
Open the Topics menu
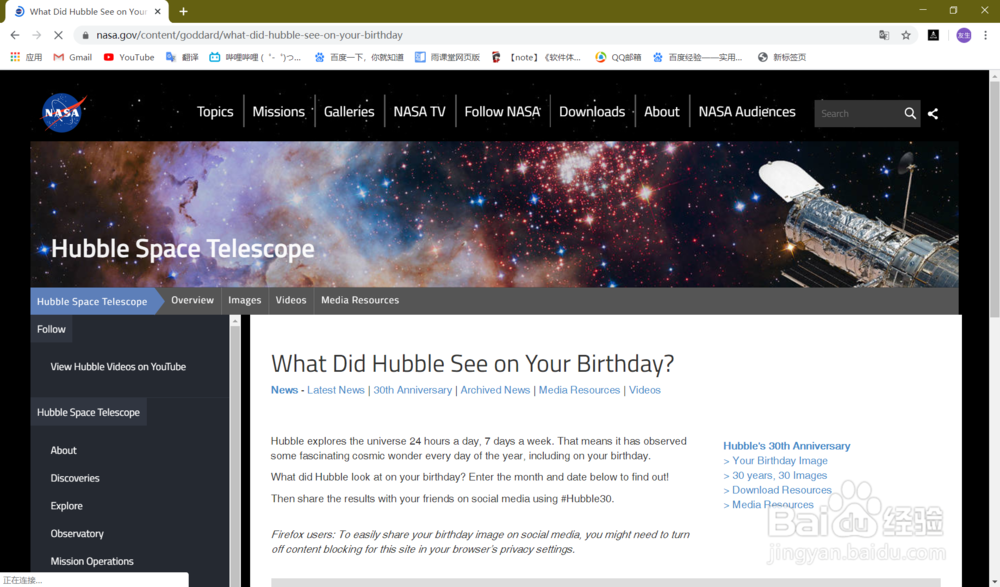215,112
